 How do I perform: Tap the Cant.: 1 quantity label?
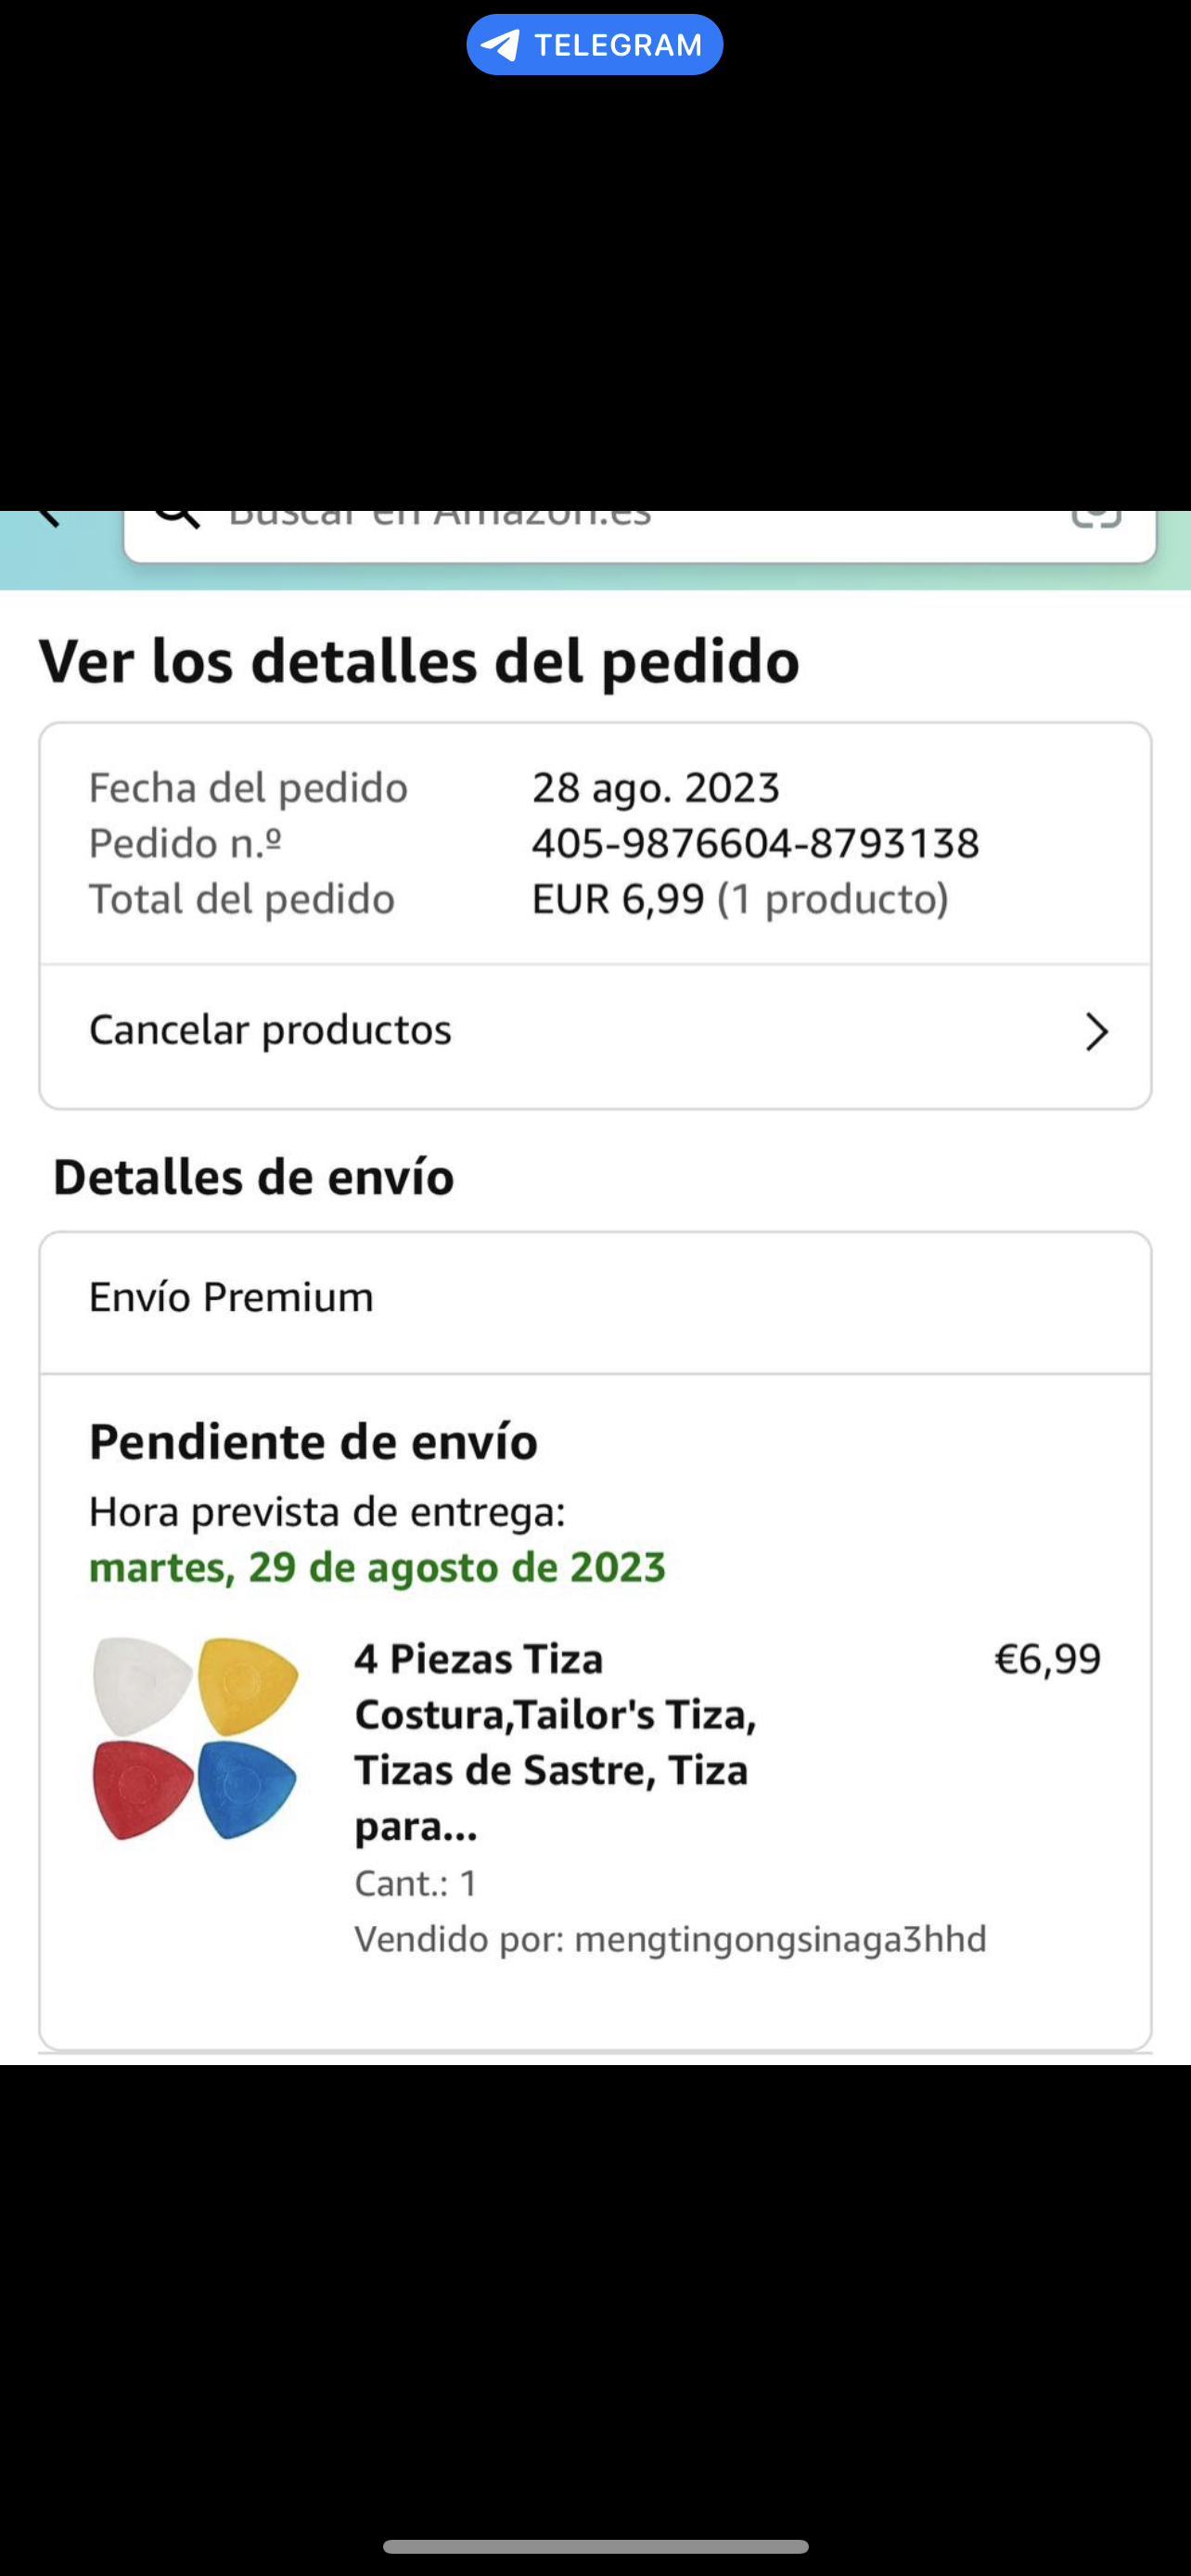click(416, 1884)
